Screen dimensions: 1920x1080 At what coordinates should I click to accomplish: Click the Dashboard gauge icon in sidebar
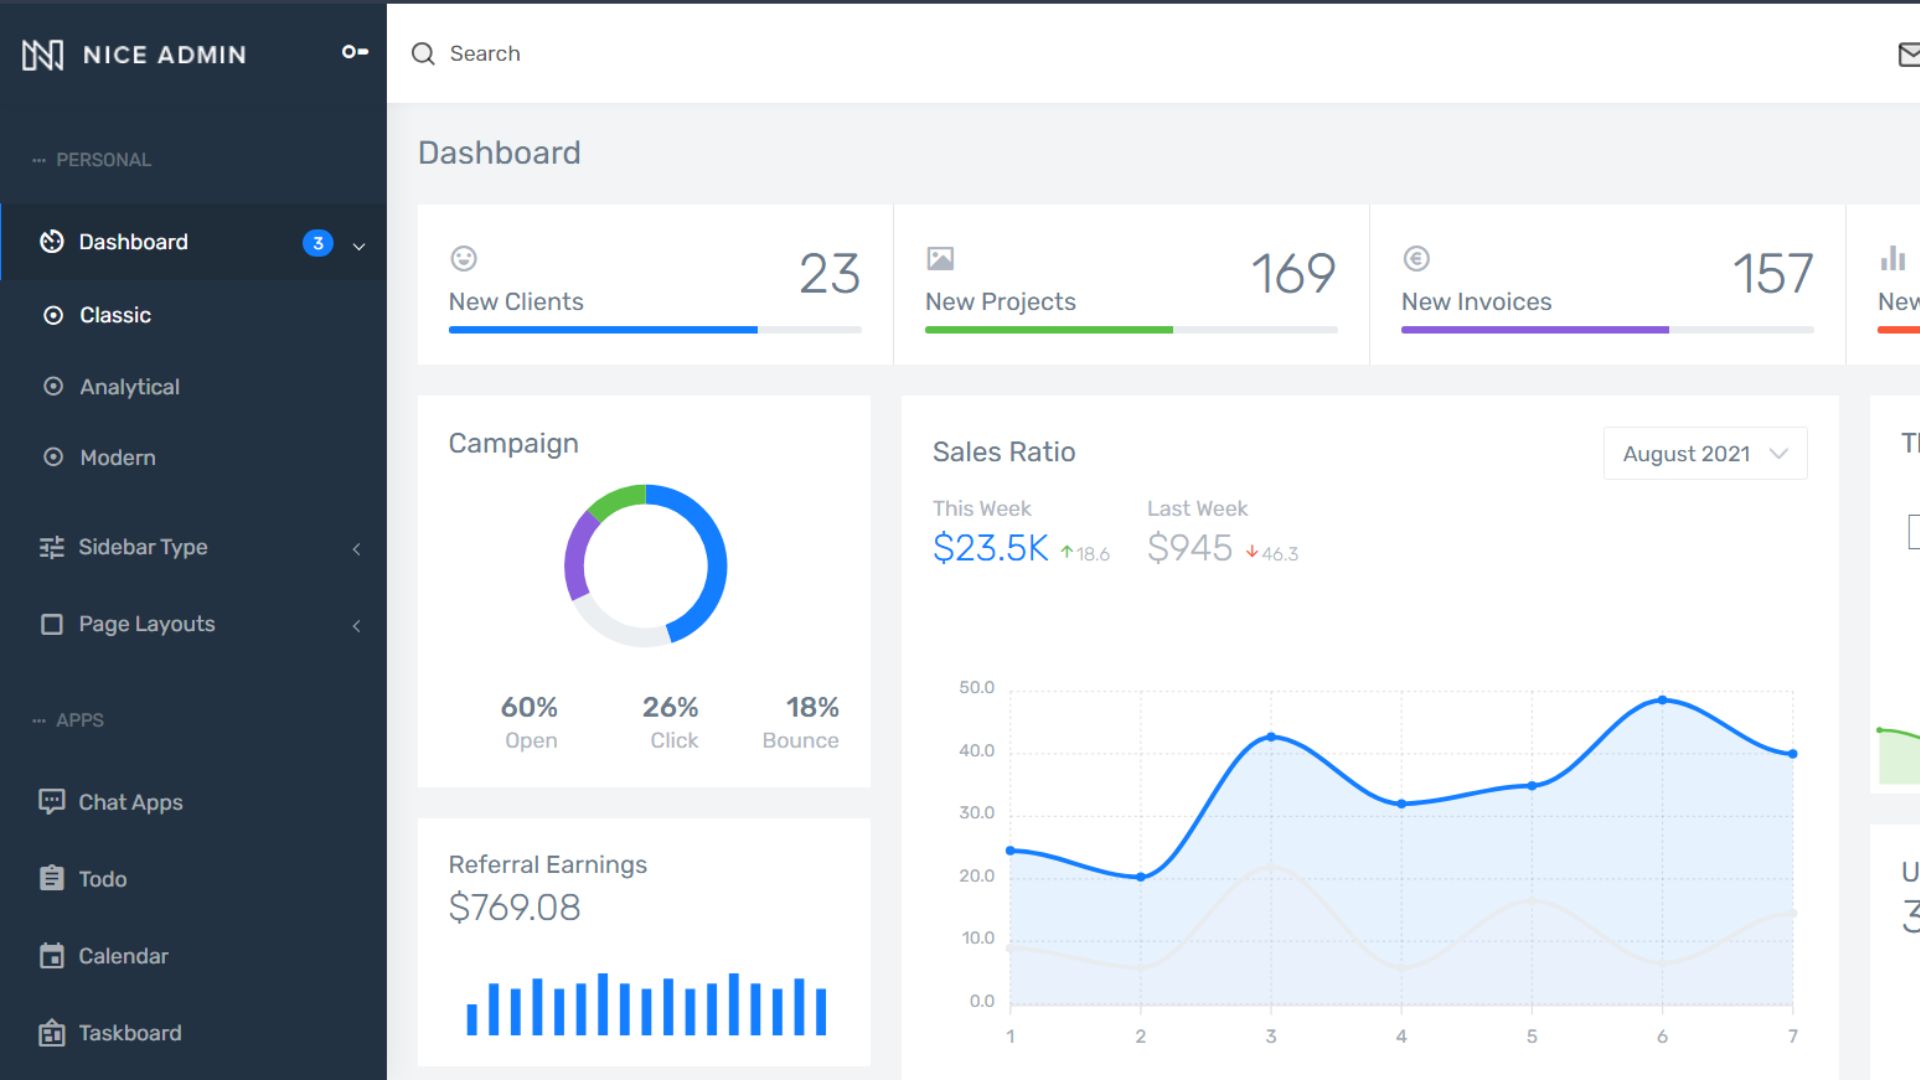(51, 242)
